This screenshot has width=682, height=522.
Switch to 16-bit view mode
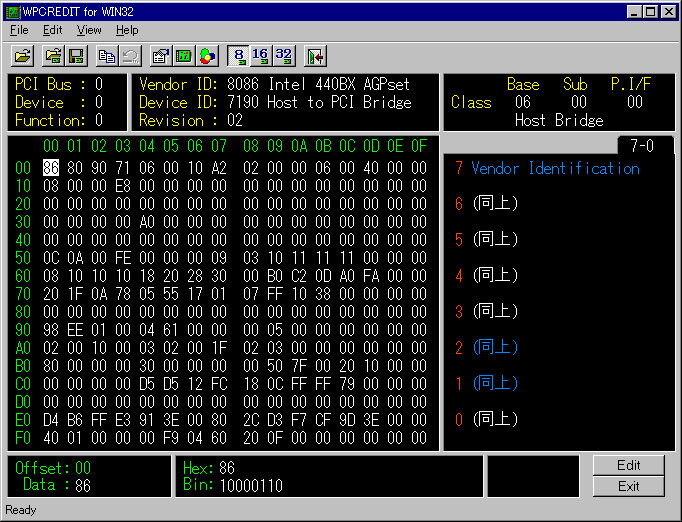tap(261, 57)
